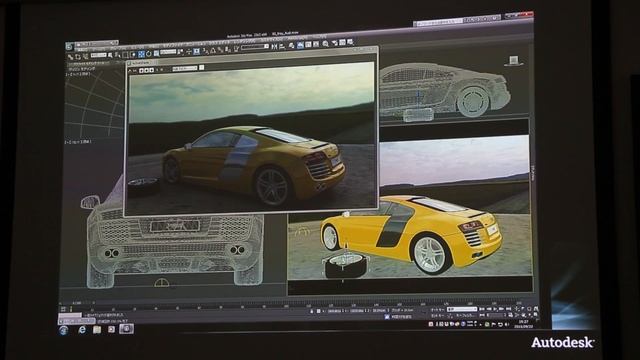The width and height of the screenshot is (640, 360).
Task: Toggle the Spinner Snap button
Action: point(227,49)
